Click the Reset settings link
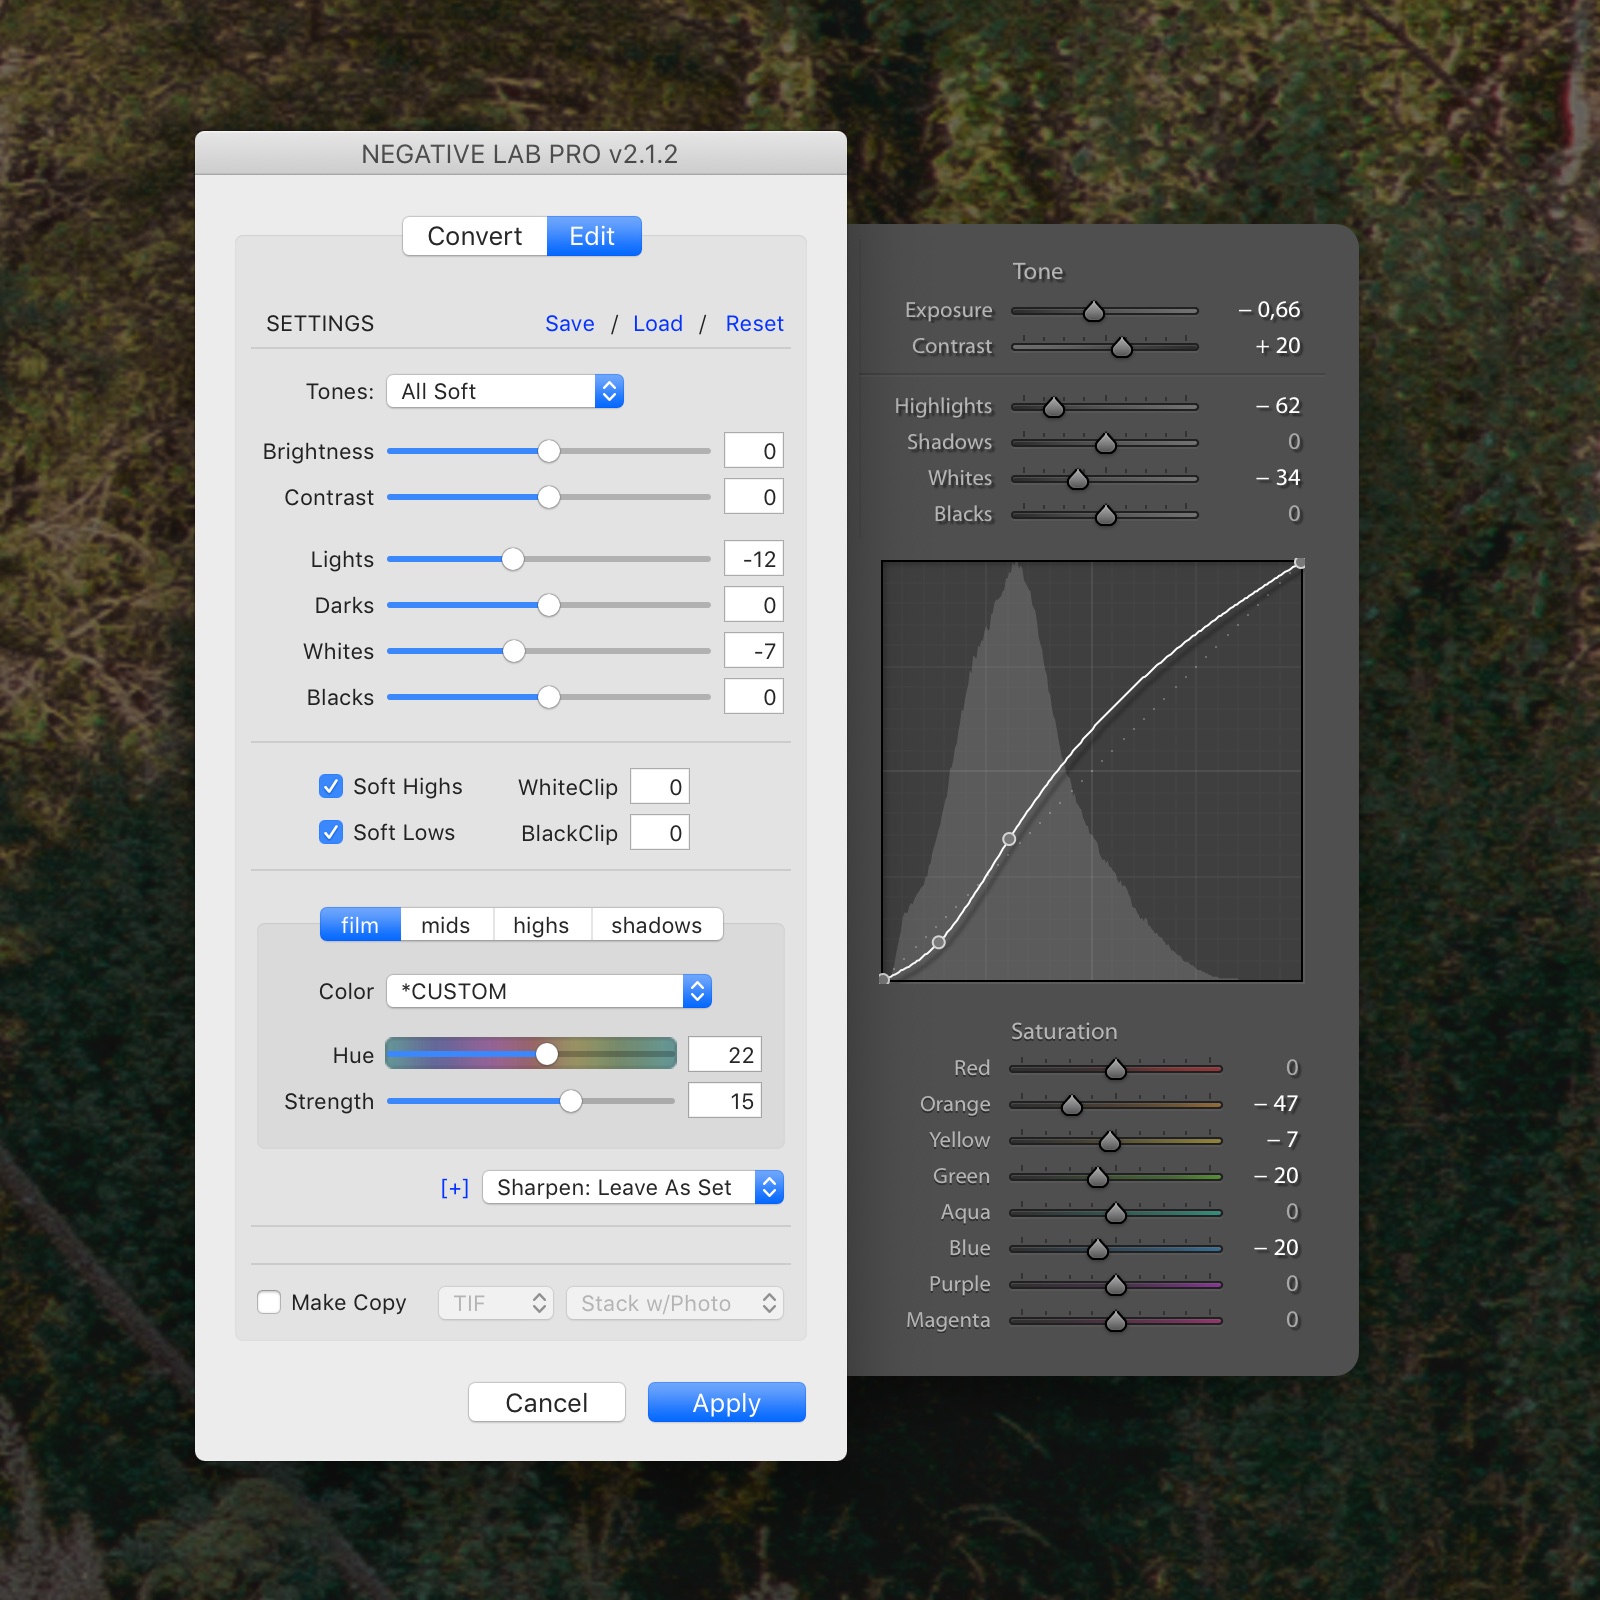This screenshot has width=1600, height=1600. 755,324
